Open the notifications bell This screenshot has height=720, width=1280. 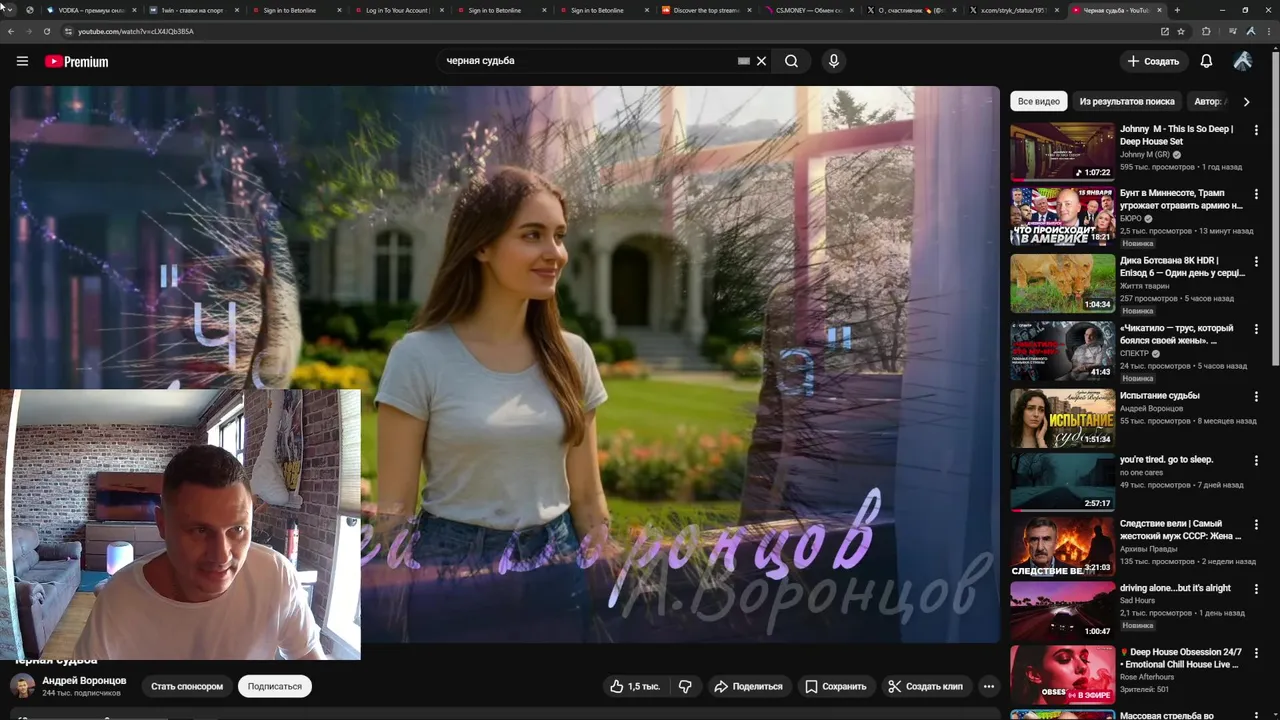[1206, 61]
